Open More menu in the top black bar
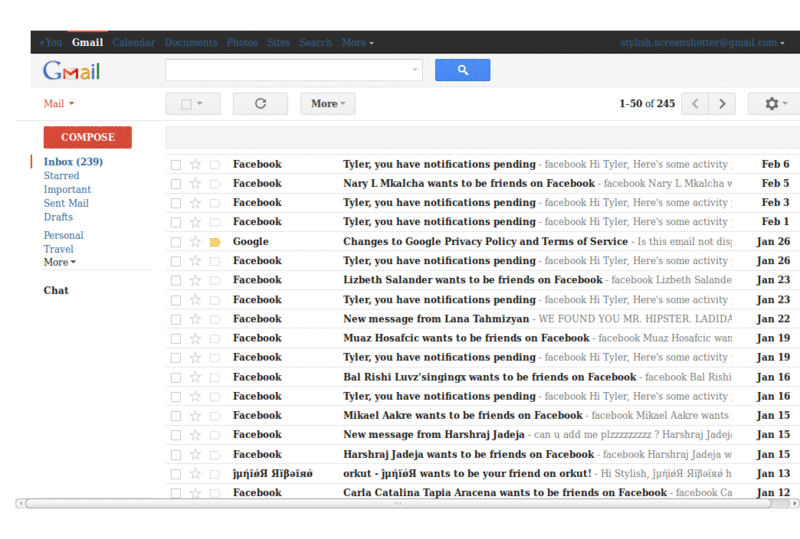 click(358, 43)
